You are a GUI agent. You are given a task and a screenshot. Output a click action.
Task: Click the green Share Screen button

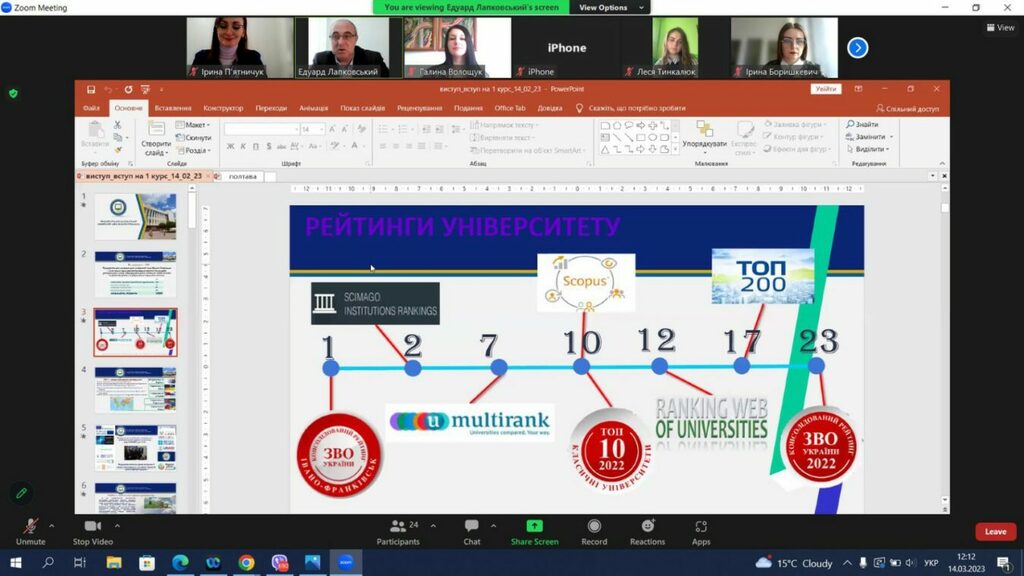click(534, 530)
